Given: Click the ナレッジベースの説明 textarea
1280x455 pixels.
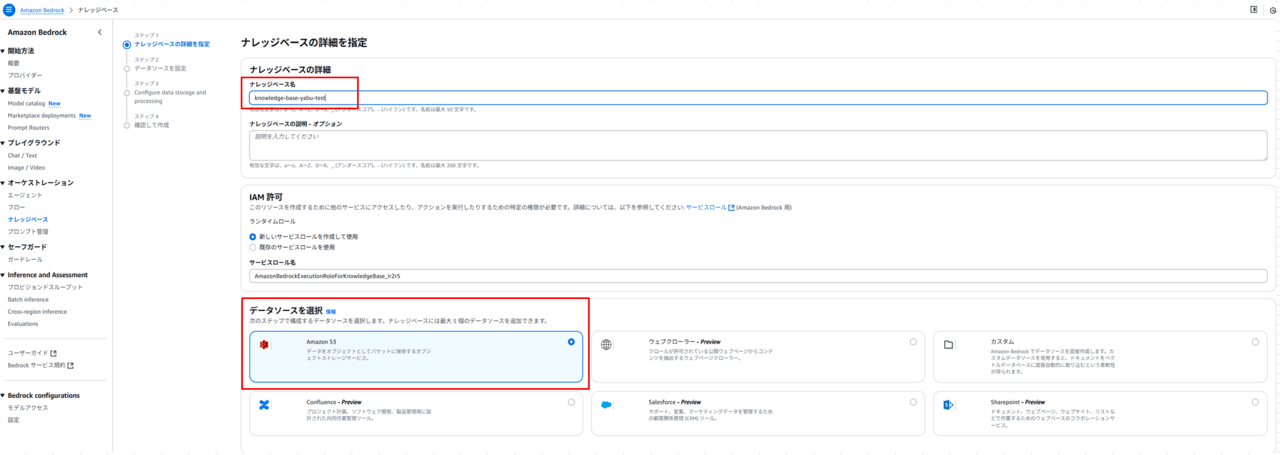Looking at the screenshot, I should point(758,145).
